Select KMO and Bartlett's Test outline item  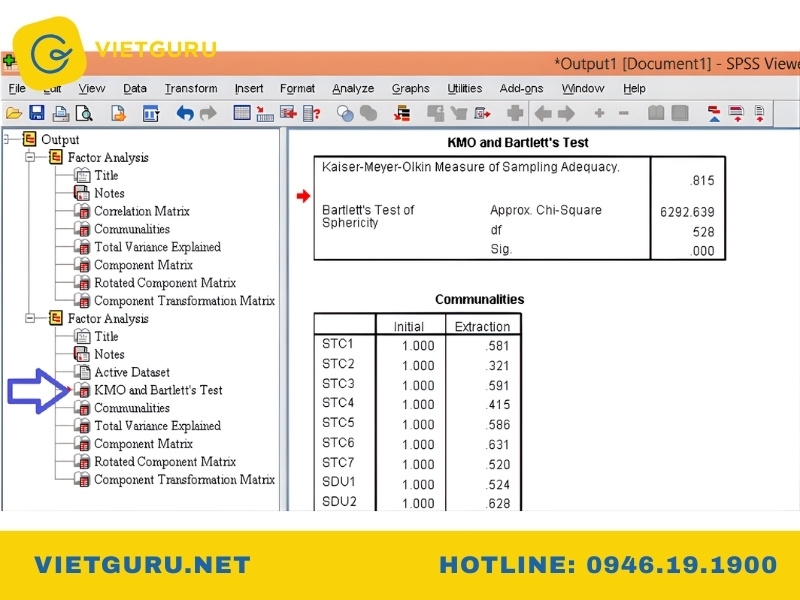coord(158,390)
